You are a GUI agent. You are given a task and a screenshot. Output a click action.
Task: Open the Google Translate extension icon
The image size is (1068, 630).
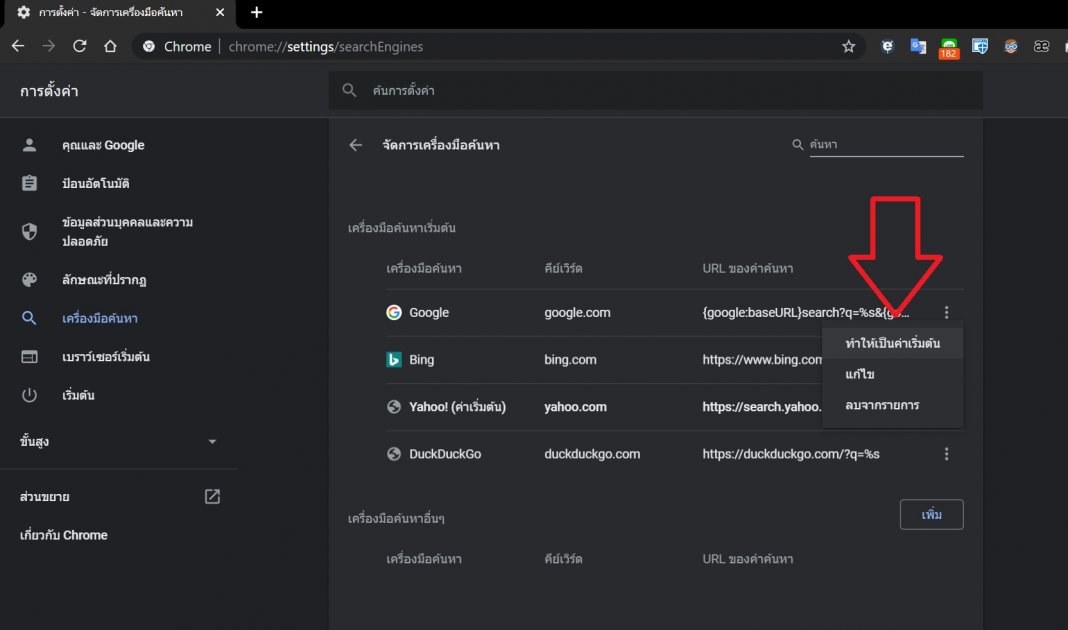918,46
